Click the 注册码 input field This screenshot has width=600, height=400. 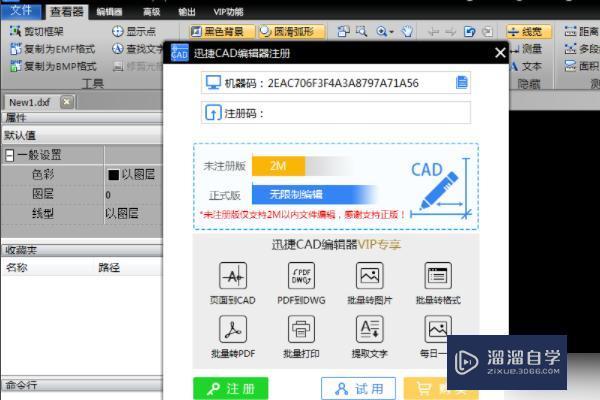point(336,113)
